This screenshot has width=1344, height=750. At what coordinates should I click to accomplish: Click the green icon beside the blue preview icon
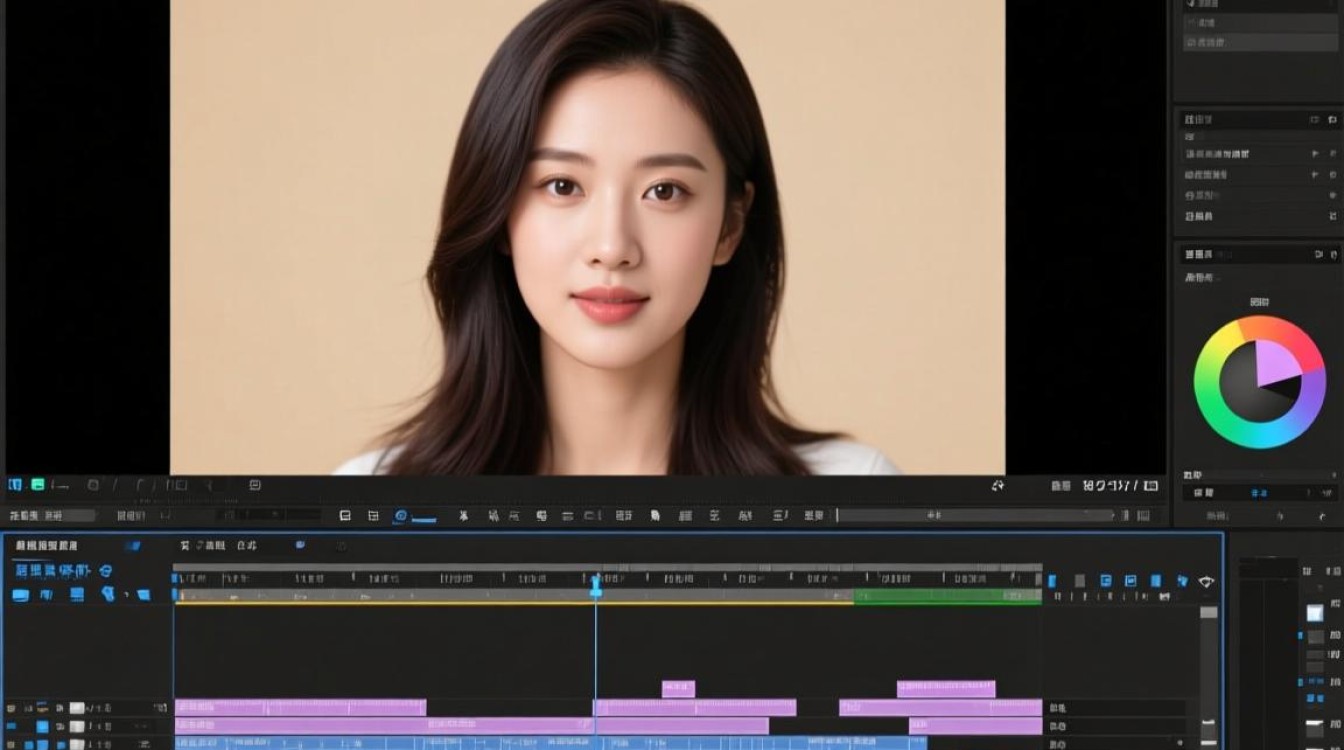tap(37, 485)
